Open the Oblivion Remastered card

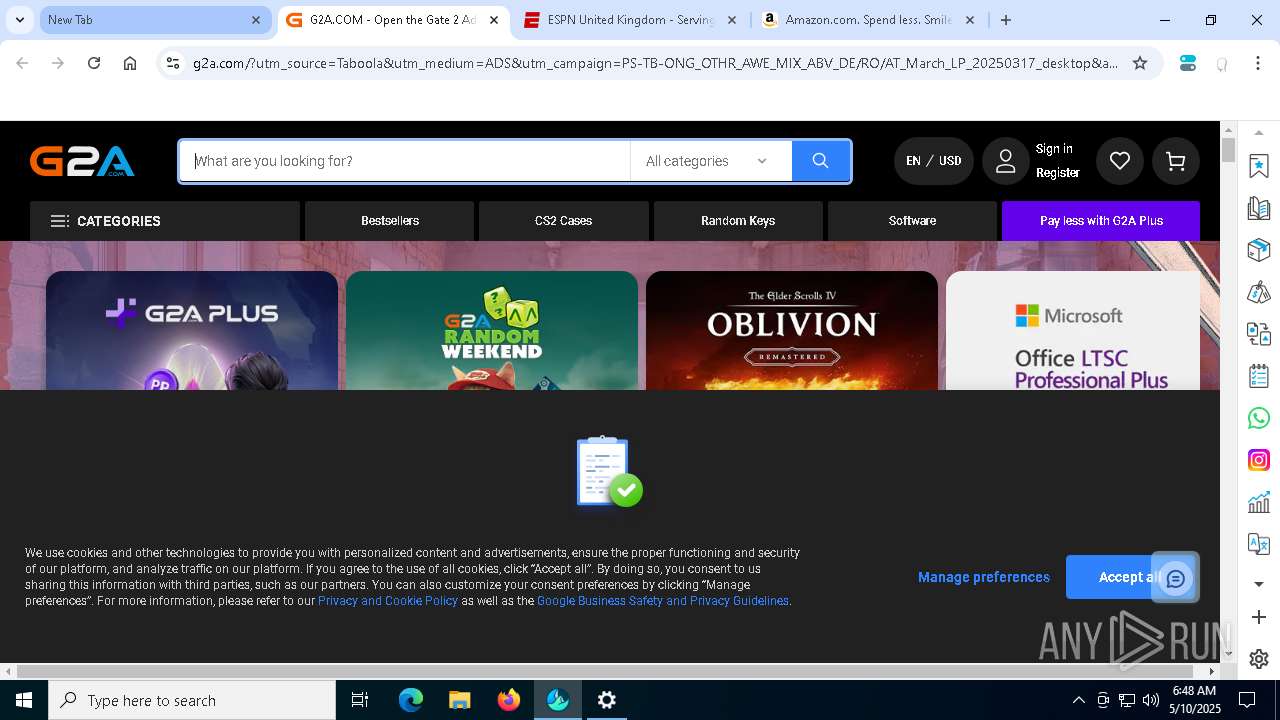click(x=792, y=331)
